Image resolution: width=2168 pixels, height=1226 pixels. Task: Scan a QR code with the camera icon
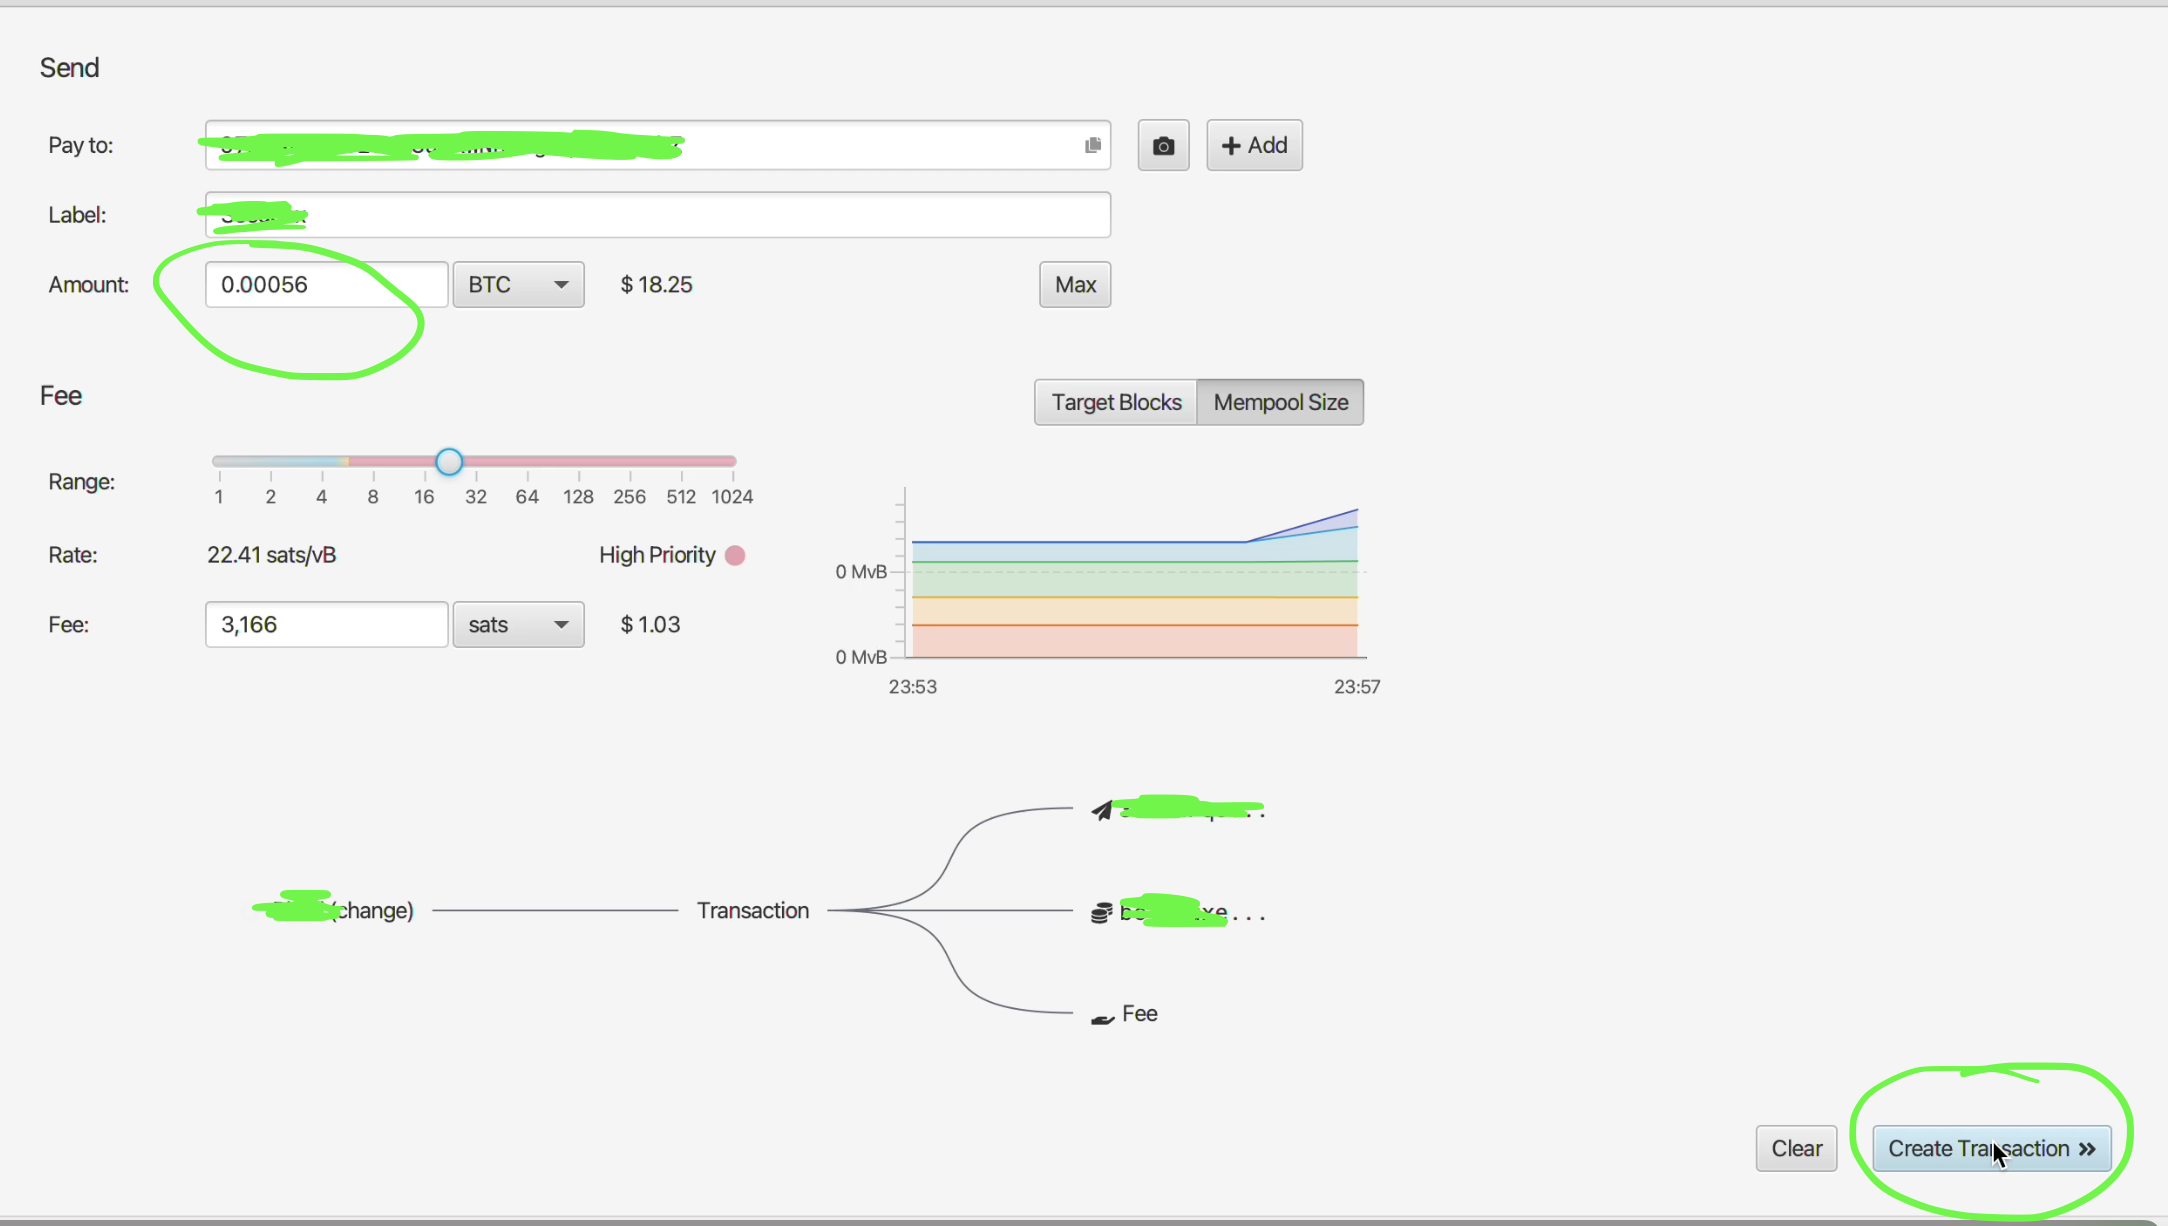[1162, 145]
